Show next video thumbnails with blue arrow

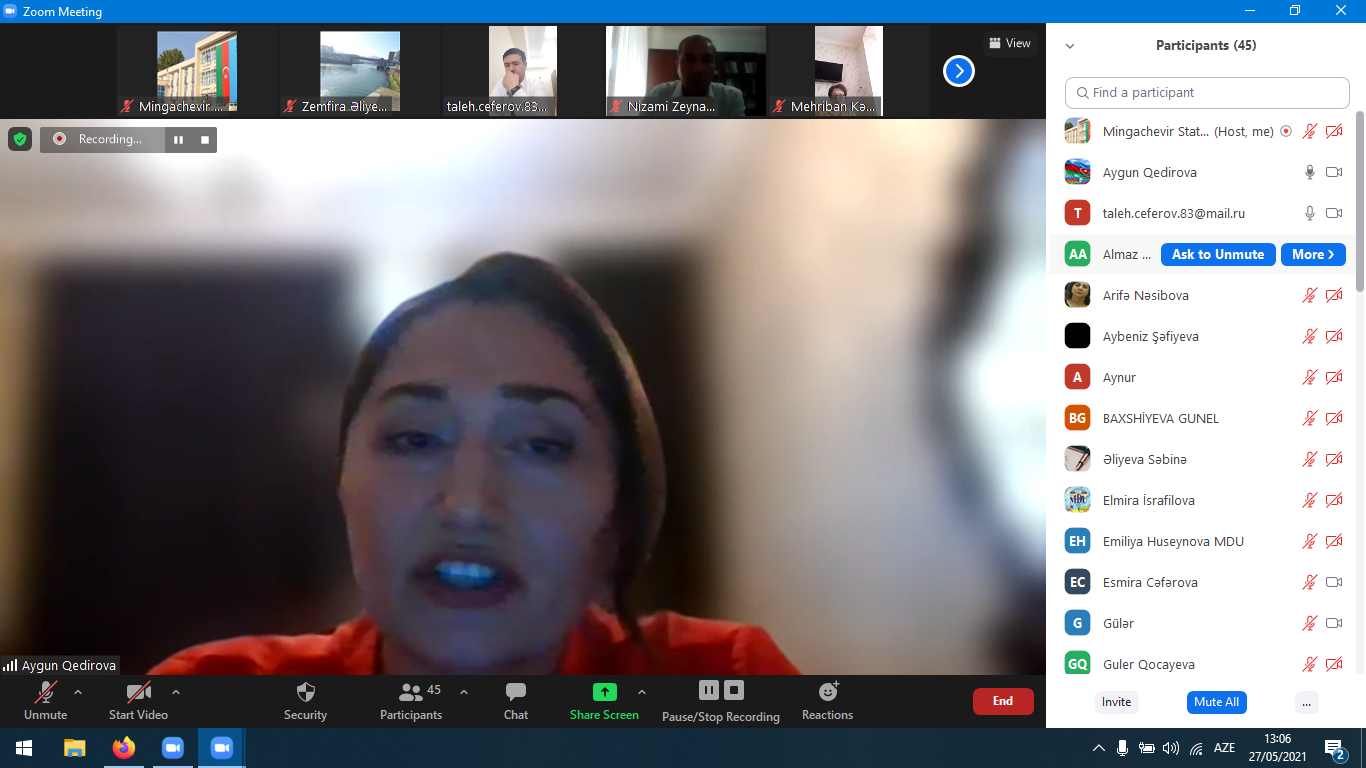[958, 71]
